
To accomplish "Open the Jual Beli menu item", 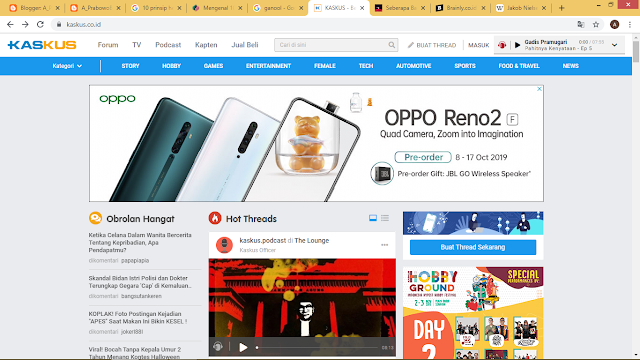I will 245,45.
